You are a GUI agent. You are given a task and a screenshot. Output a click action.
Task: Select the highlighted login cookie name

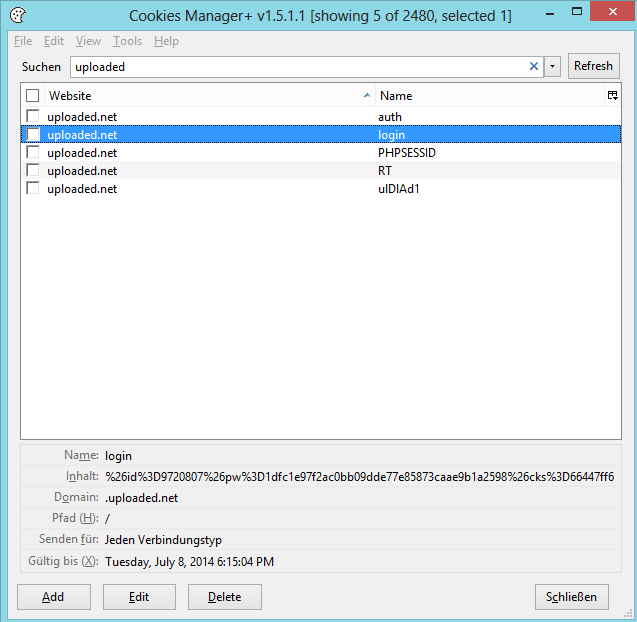[391, 135]
